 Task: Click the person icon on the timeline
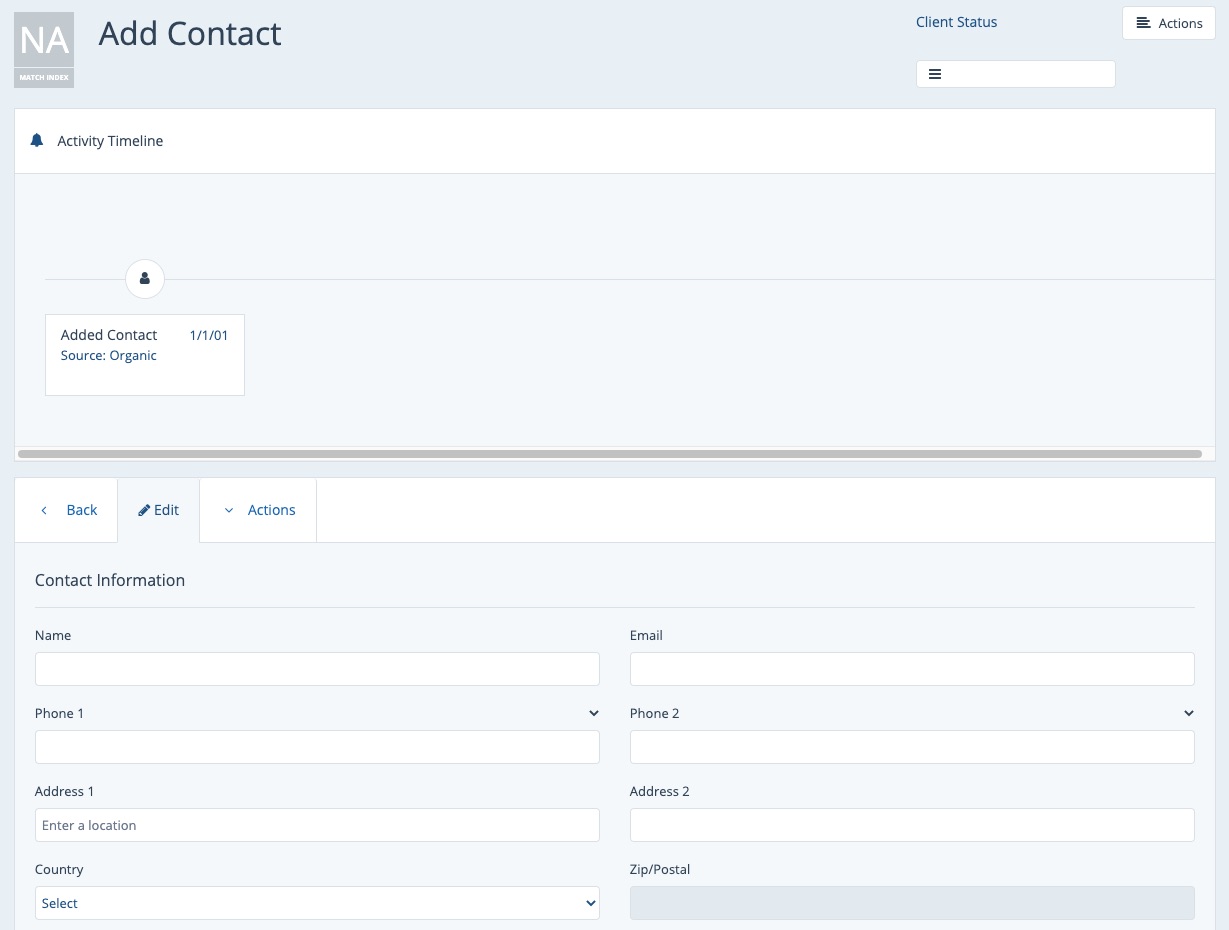(x=145, y=278)
